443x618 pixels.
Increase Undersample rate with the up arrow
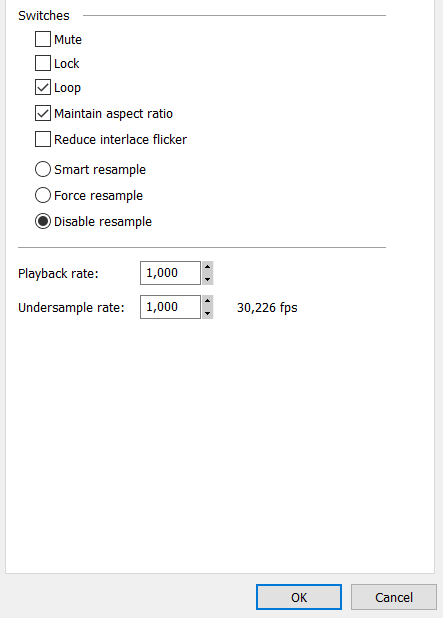click(207, 301)
